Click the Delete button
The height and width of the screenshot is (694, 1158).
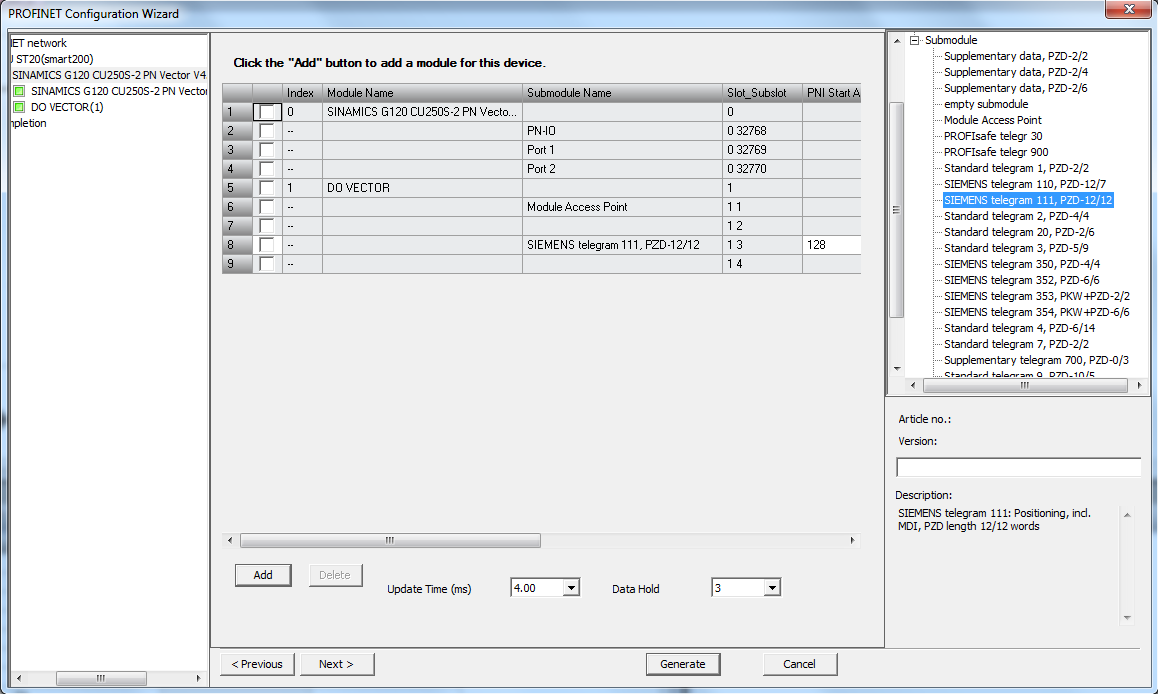coord(335,575)
